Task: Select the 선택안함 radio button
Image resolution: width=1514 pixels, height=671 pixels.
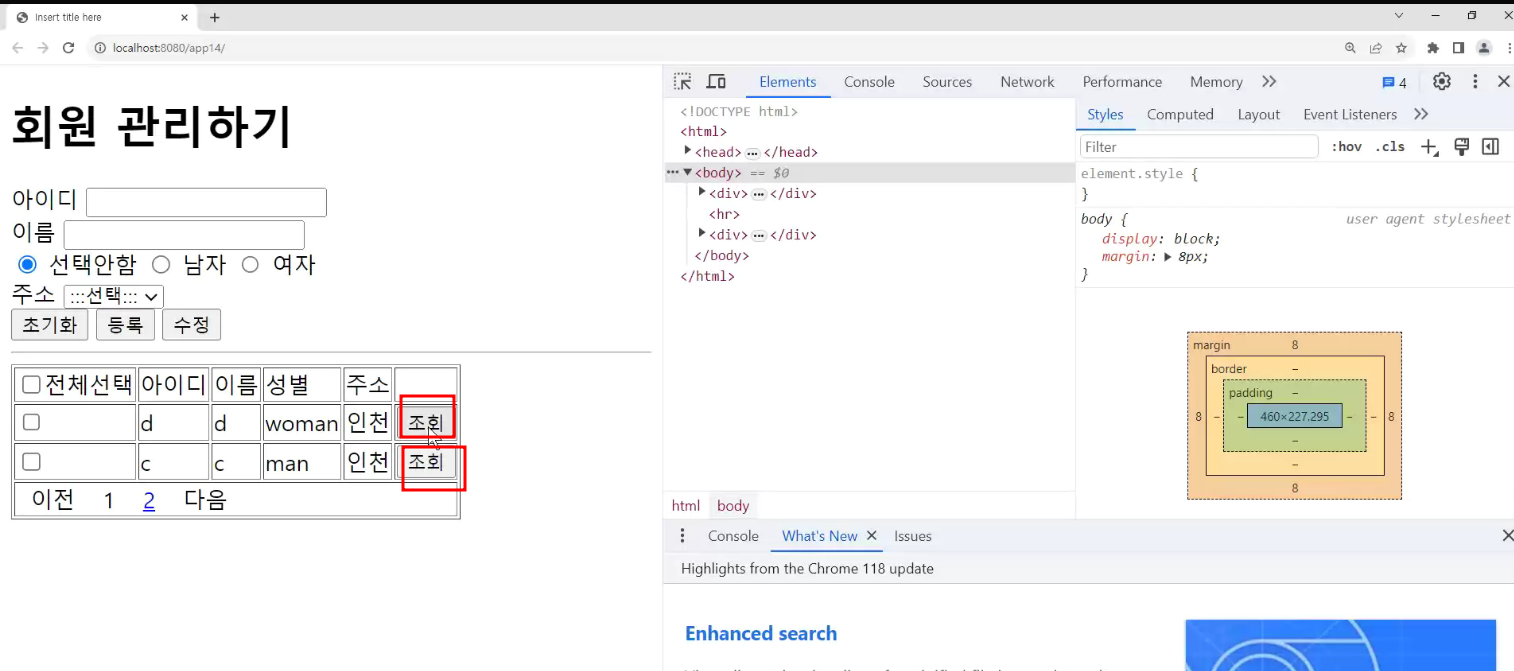Action: pos(27,264)
